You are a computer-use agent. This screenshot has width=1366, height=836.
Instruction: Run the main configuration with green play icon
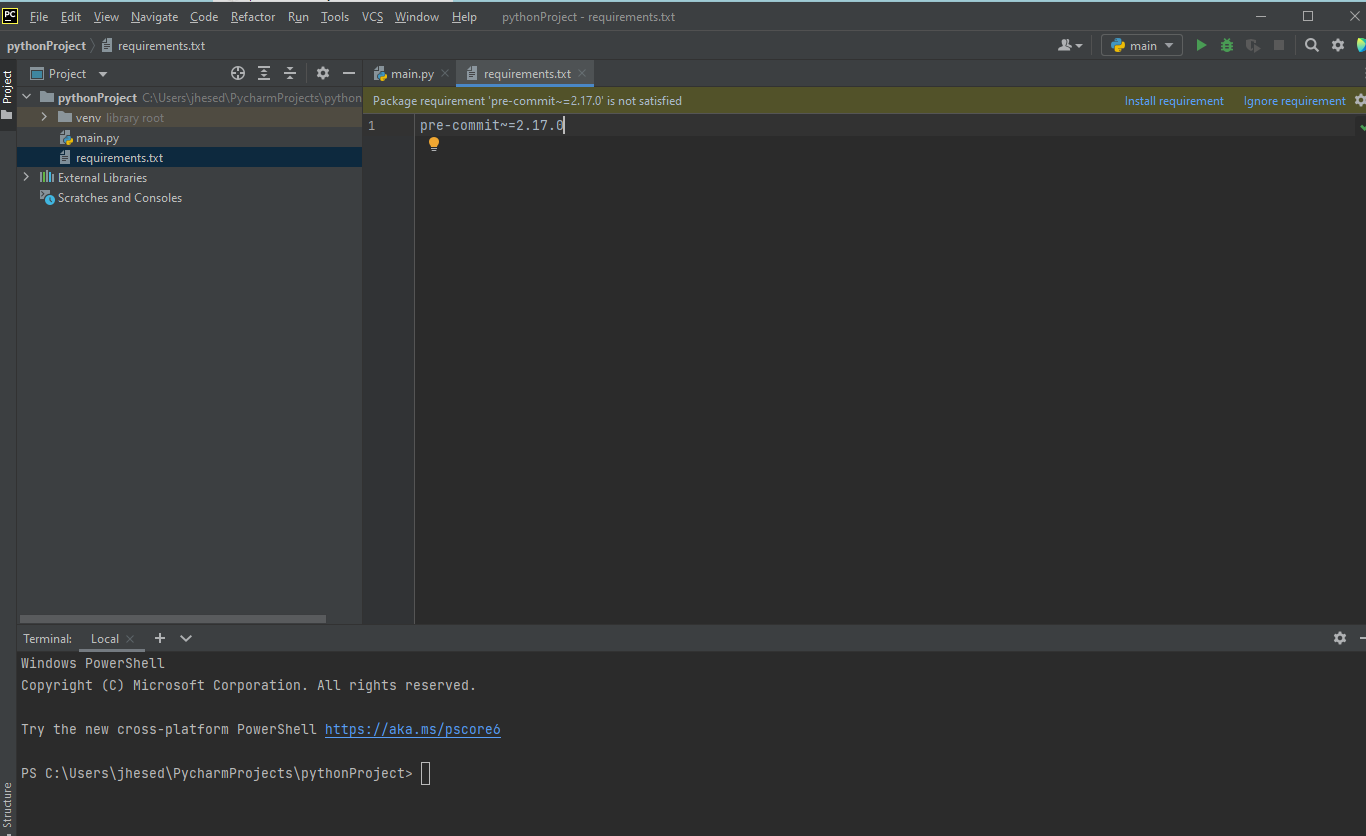pyautogui.click(x=1201, y=44)
